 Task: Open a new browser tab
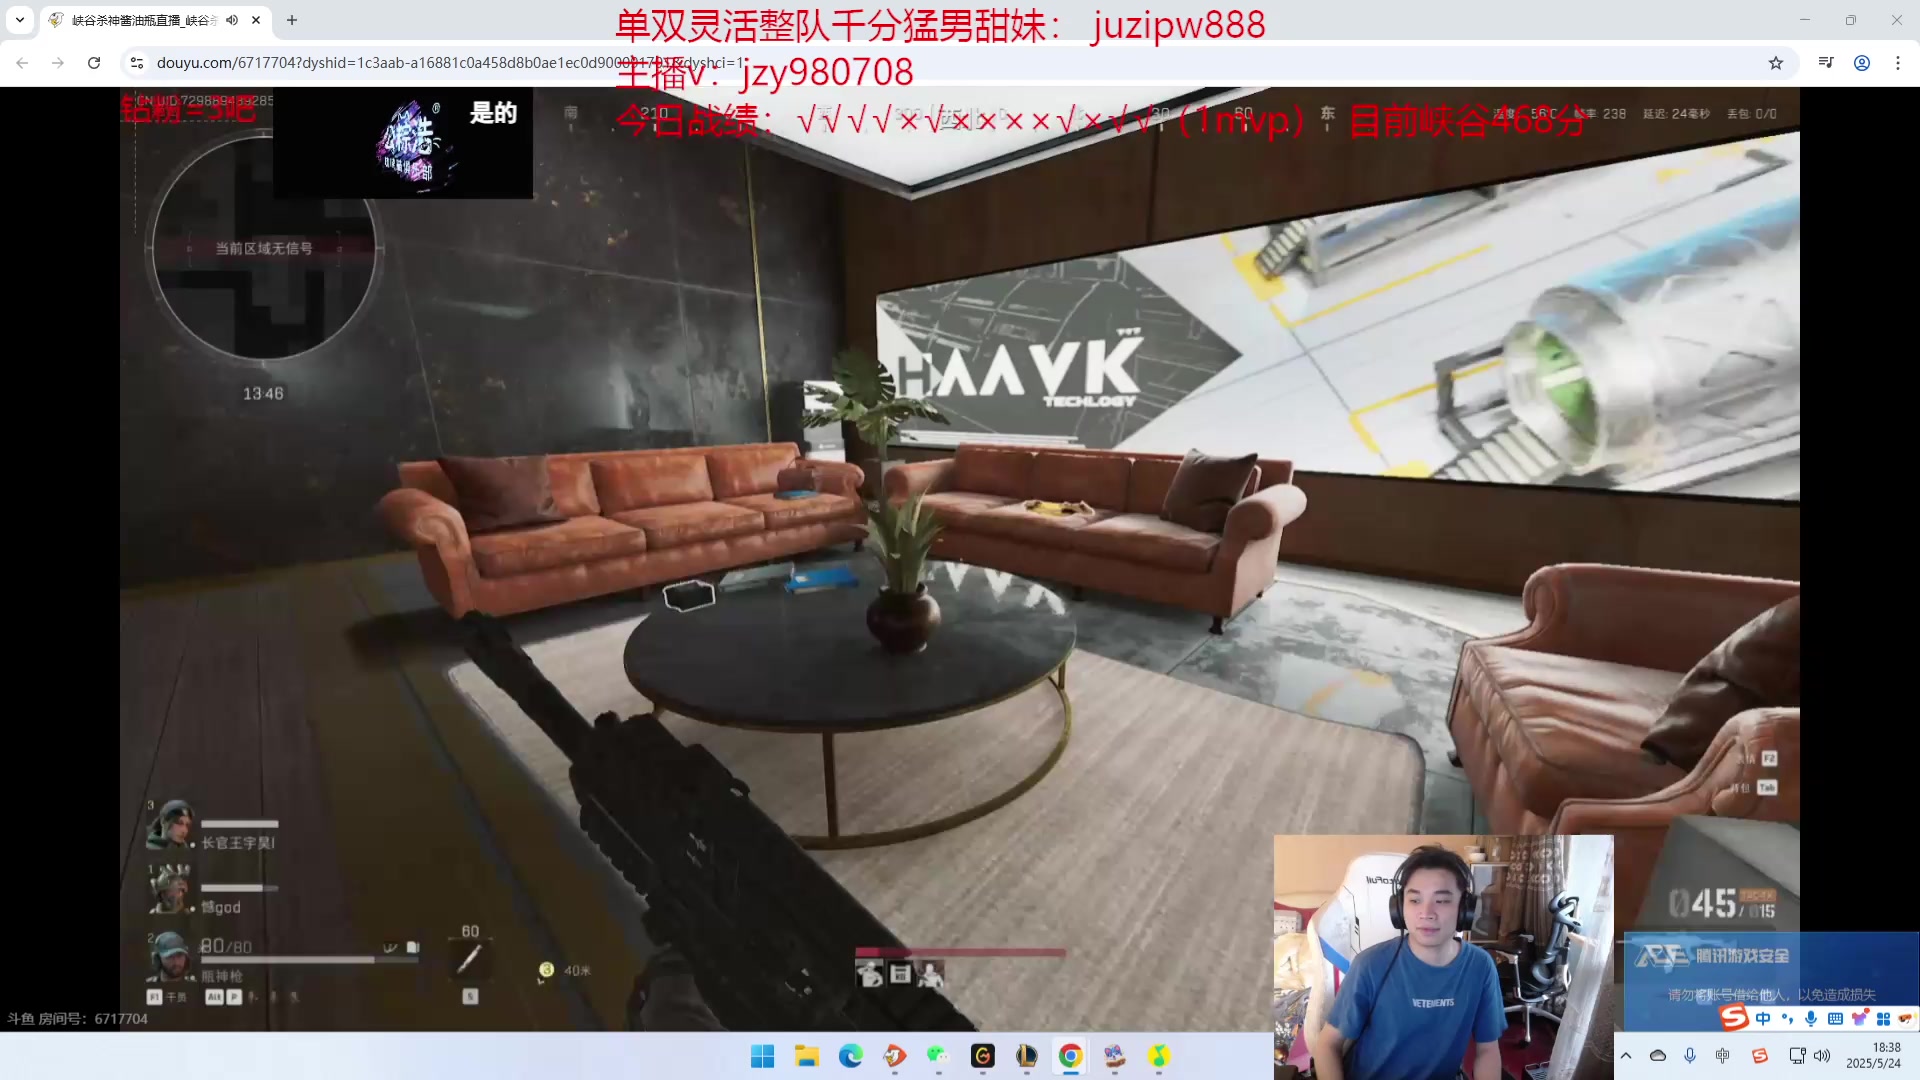coord(292,20)
